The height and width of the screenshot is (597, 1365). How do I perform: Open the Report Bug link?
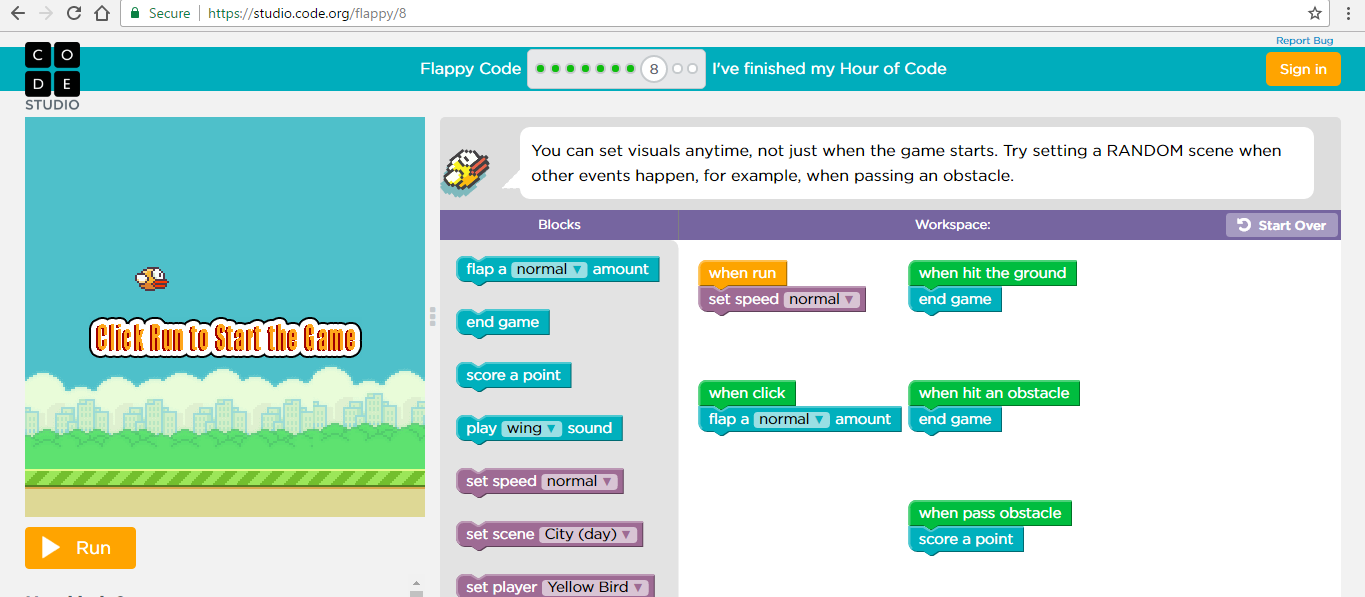(x=1304, y=39)
